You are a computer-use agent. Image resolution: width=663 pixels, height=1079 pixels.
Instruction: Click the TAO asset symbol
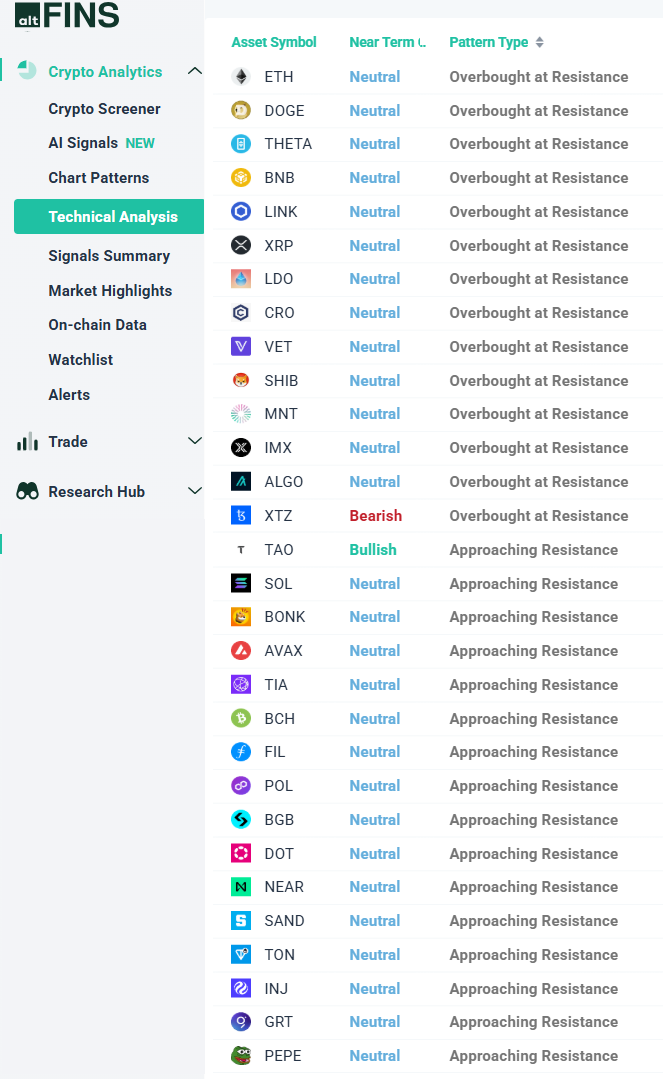click(x=279, y=549)
